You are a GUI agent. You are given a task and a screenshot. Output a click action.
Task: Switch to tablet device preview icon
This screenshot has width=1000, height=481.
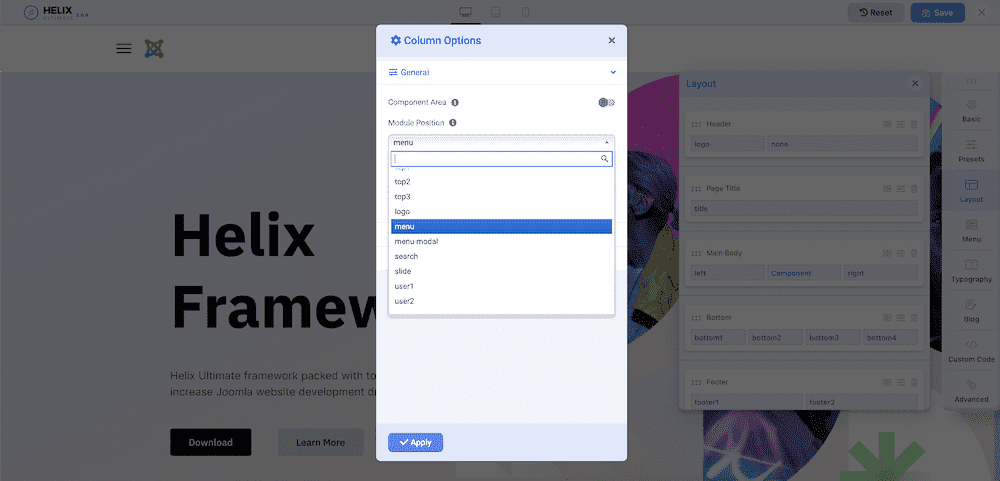tap(496, 12)
